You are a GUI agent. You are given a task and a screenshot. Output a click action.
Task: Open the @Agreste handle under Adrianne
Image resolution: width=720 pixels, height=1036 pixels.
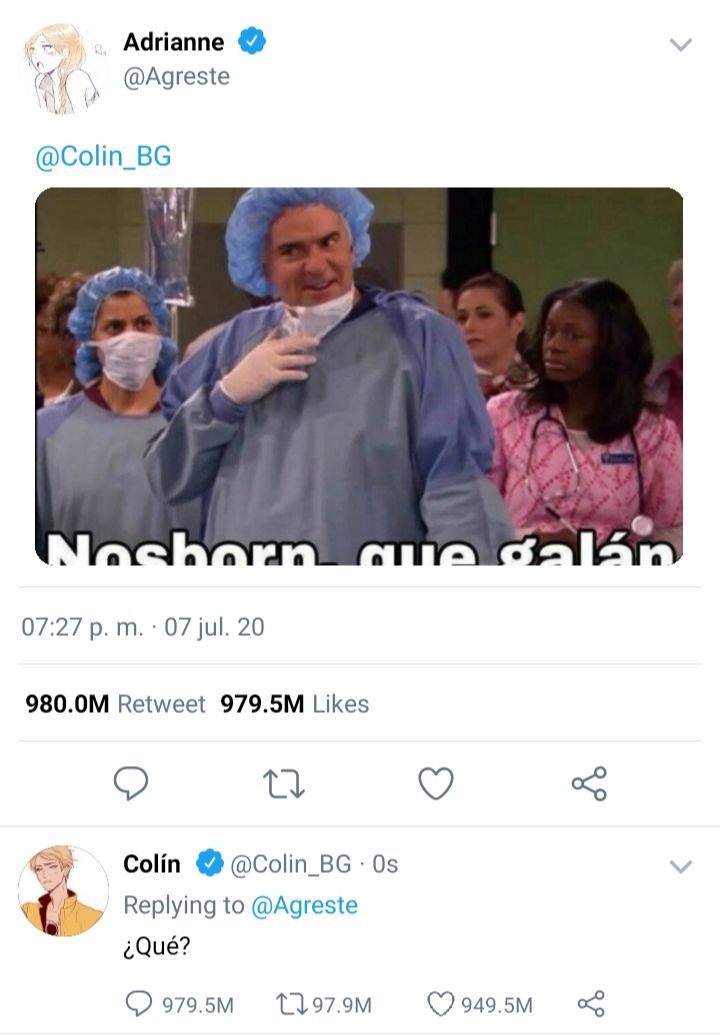[176, 77]
